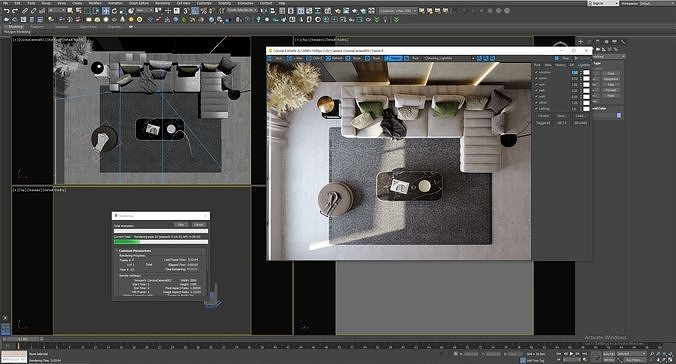Open the Motion tab in command panel

click(x=607, y=42)
